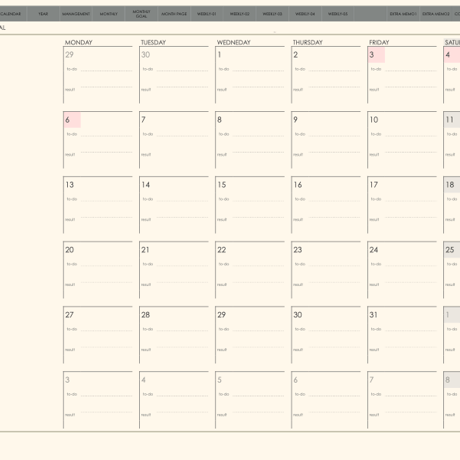The width and height of the screenshot is (460, 460).
Task: Click to-do line for Friday 10
Action: pos(410,135)
